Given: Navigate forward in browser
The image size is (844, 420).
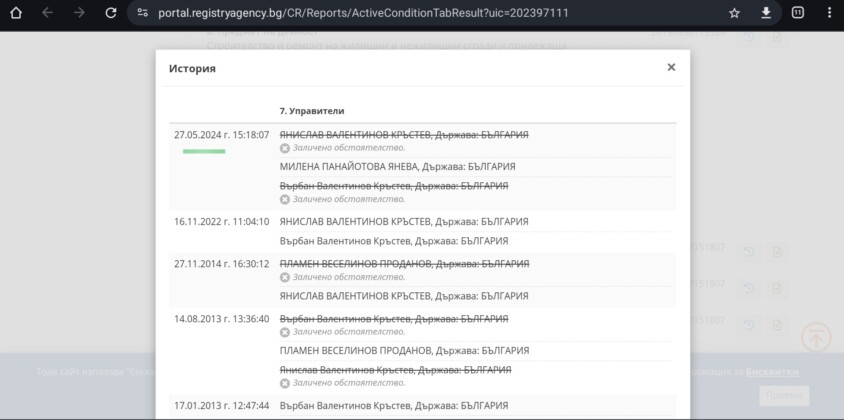Looking at the screenshot, I should pos(78,13).
